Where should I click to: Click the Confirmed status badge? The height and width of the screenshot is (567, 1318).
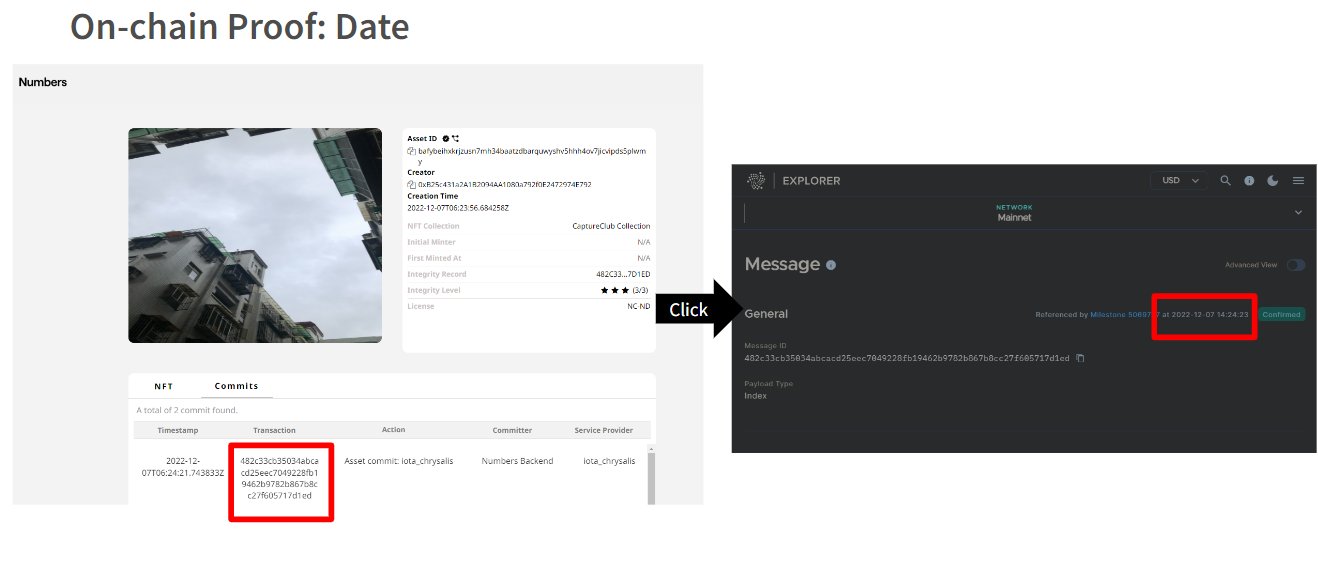(x=1281, y=314)
